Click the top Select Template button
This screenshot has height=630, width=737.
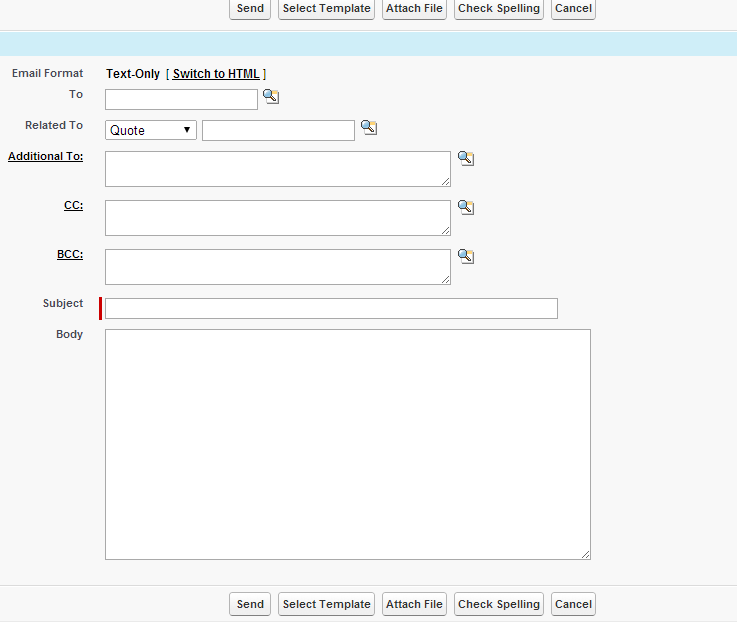(327, 8)
